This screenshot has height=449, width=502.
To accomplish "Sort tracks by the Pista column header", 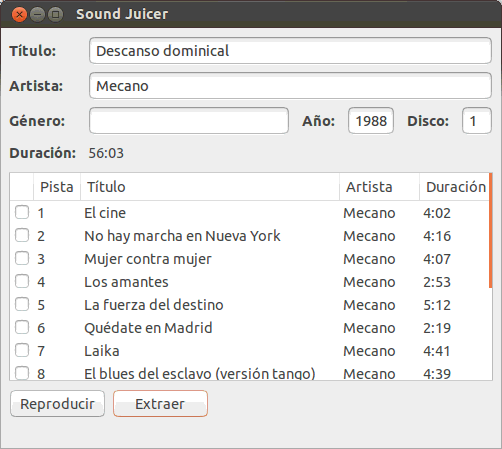I will [57, 187].
